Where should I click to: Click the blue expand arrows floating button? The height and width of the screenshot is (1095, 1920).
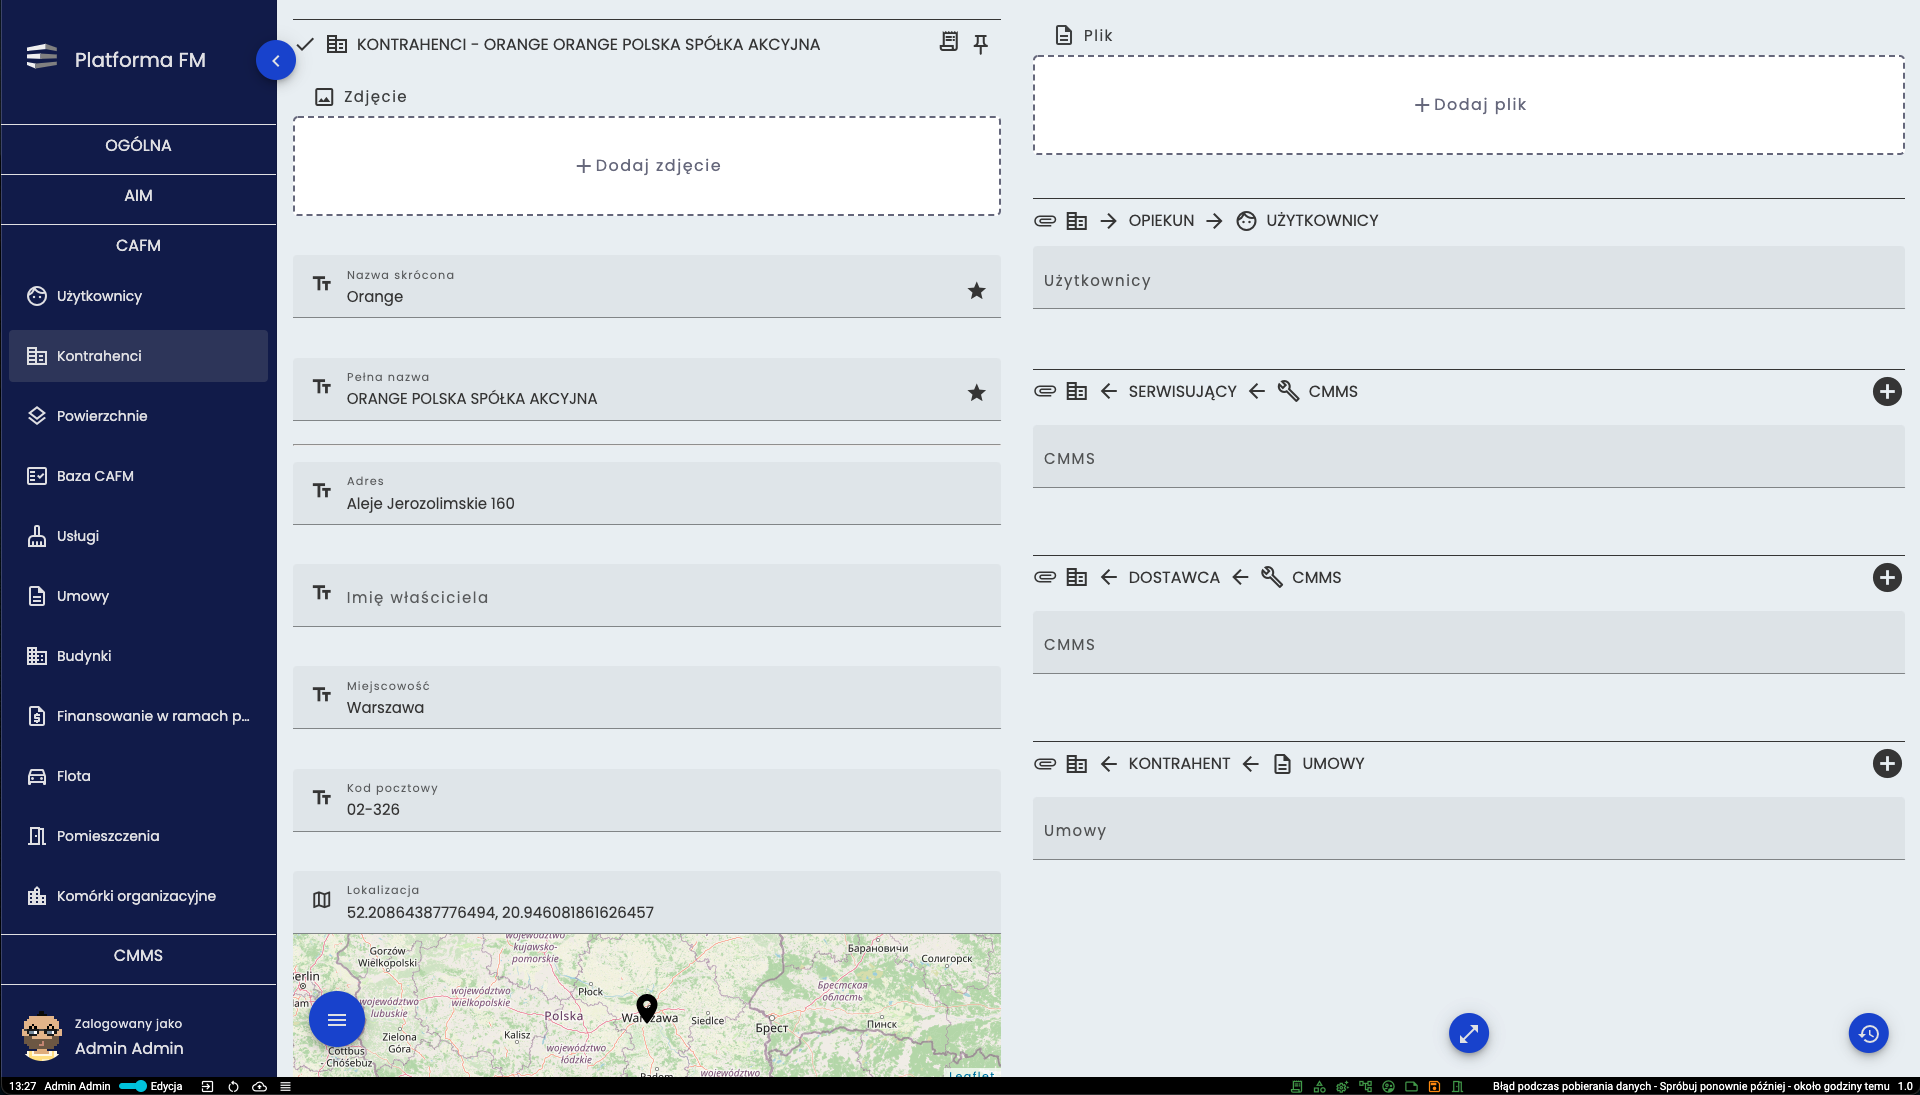click(x=1469, y=1033)
